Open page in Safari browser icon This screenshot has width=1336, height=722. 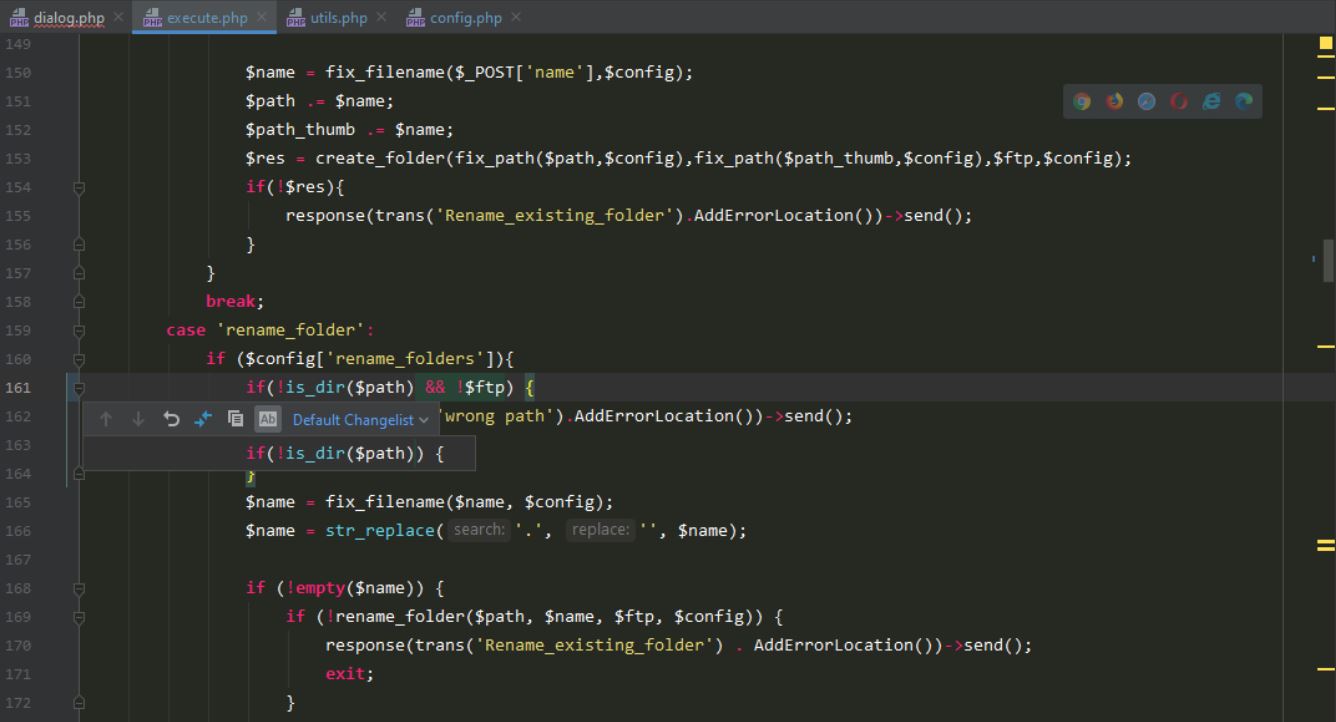click(1147, 101)
